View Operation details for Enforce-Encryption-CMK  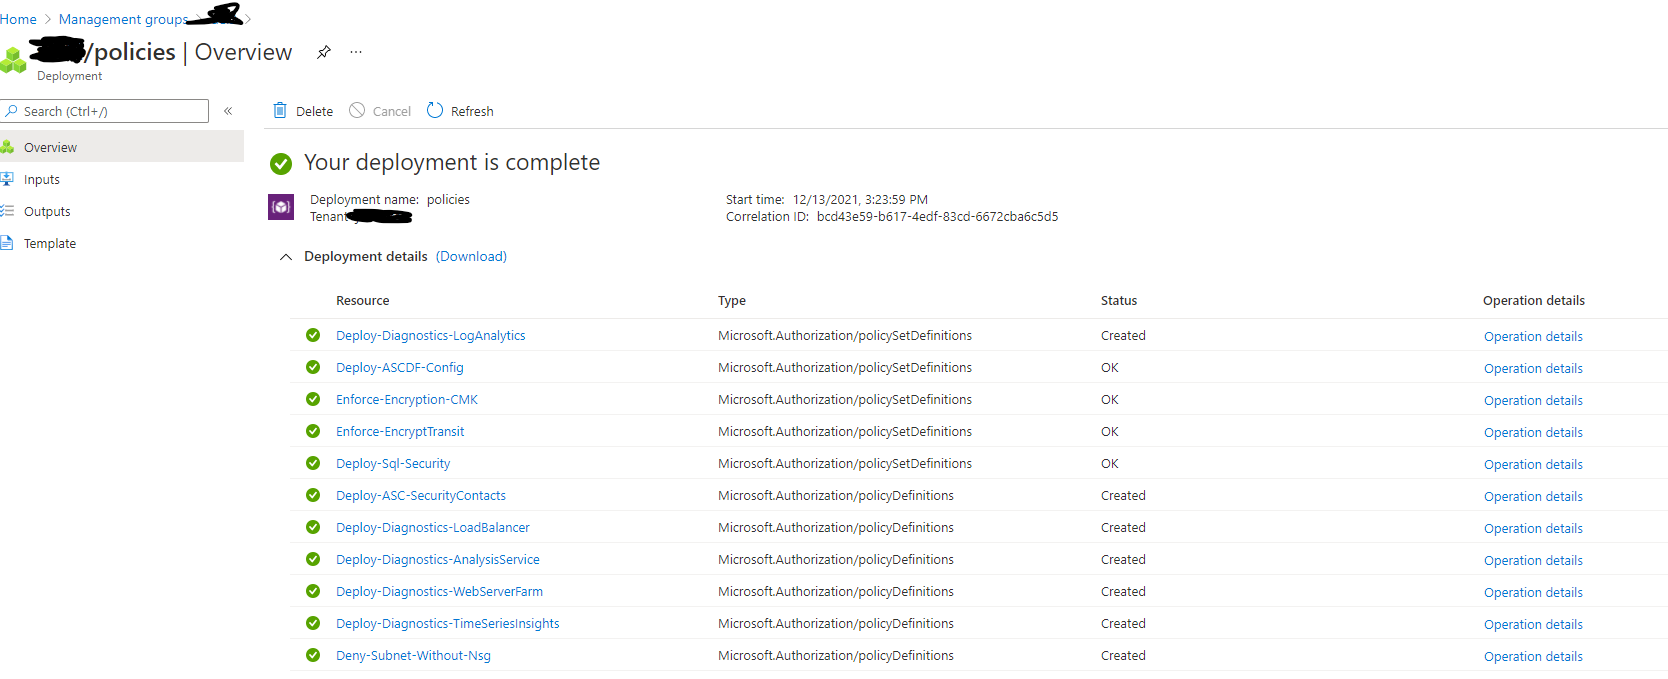click(x=1533, y=400)
